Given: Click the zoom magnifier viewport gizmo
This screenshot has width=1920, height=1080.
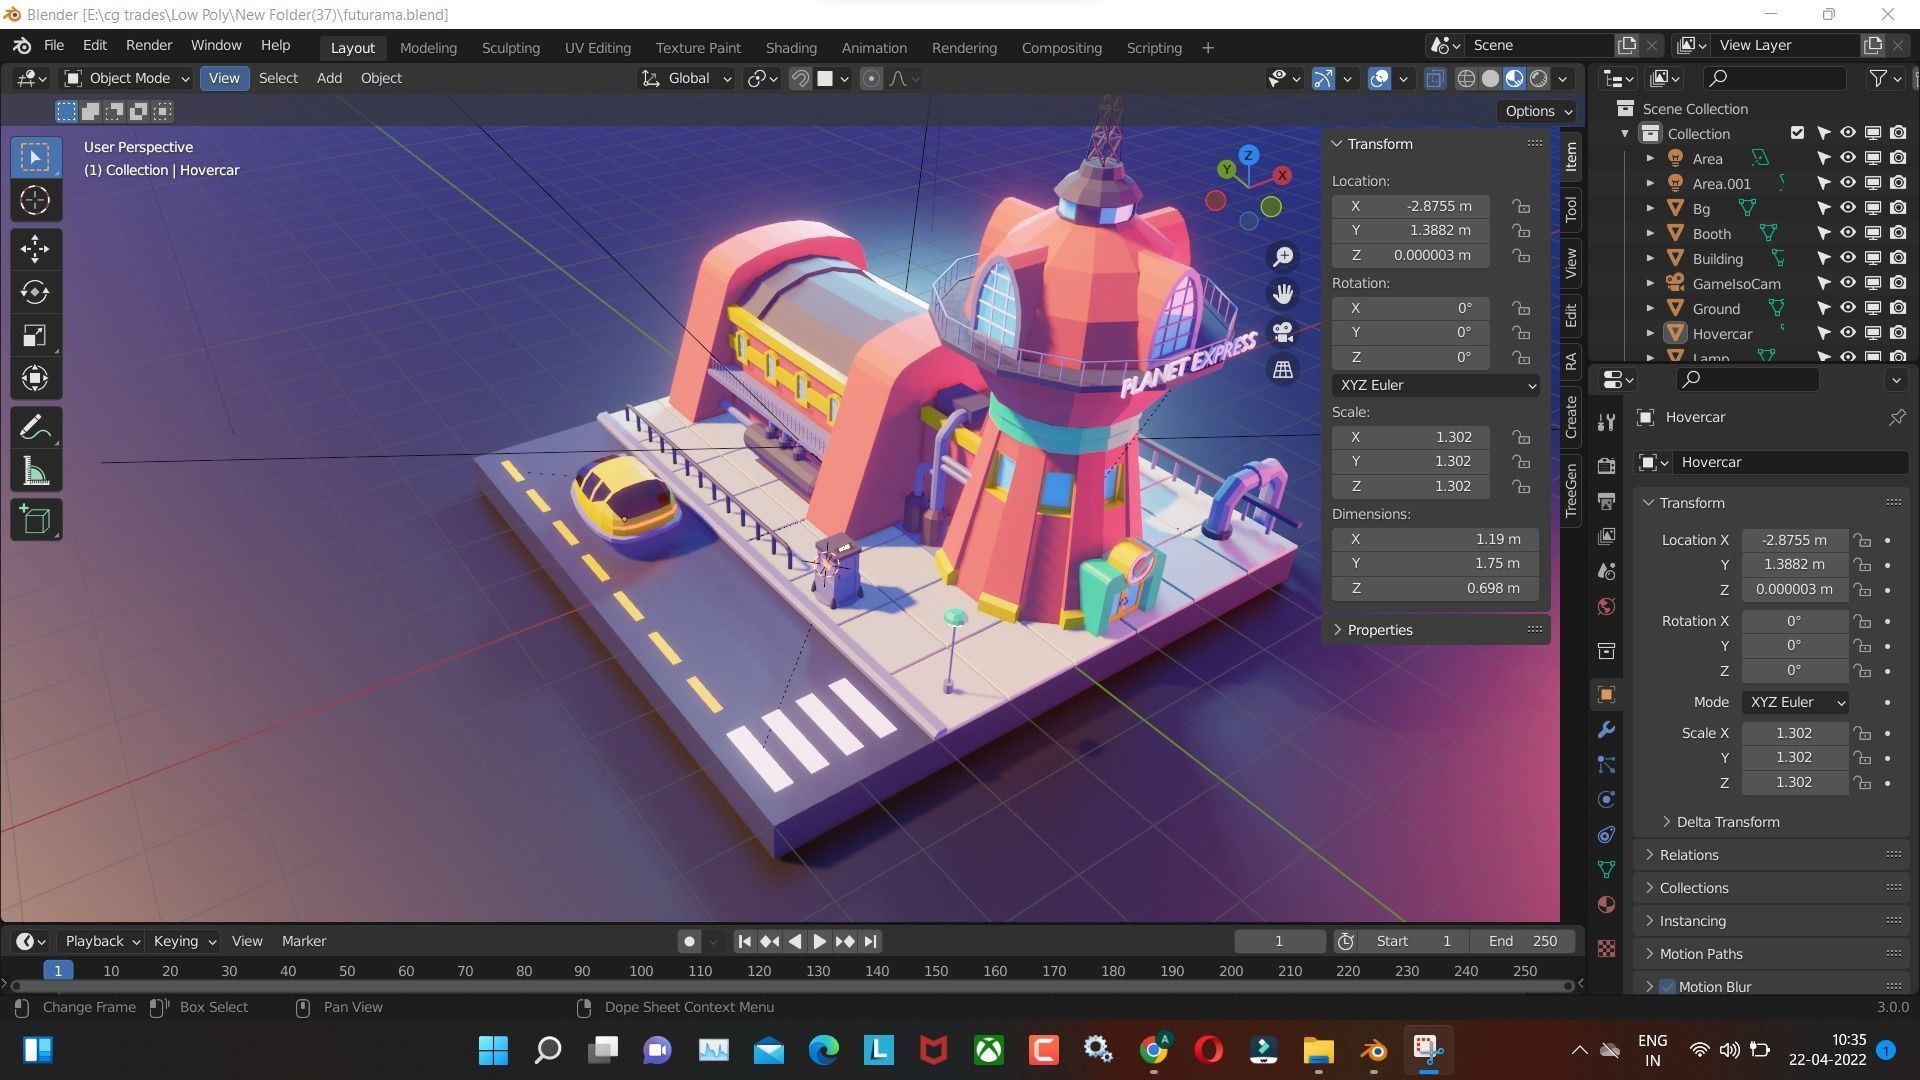Looking at the screenshot, I should (1282, 257).
